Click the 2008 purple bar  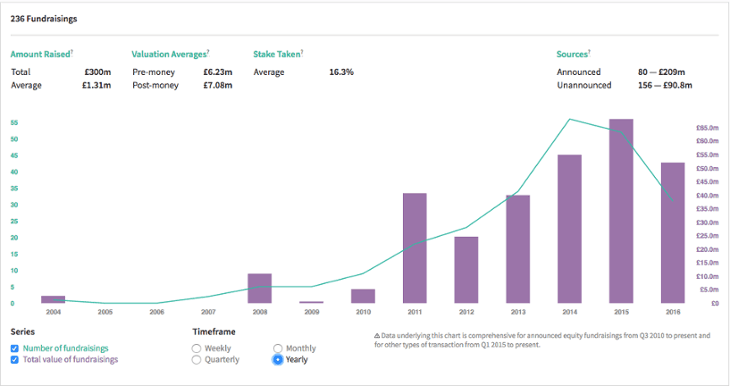pos(260,288)
